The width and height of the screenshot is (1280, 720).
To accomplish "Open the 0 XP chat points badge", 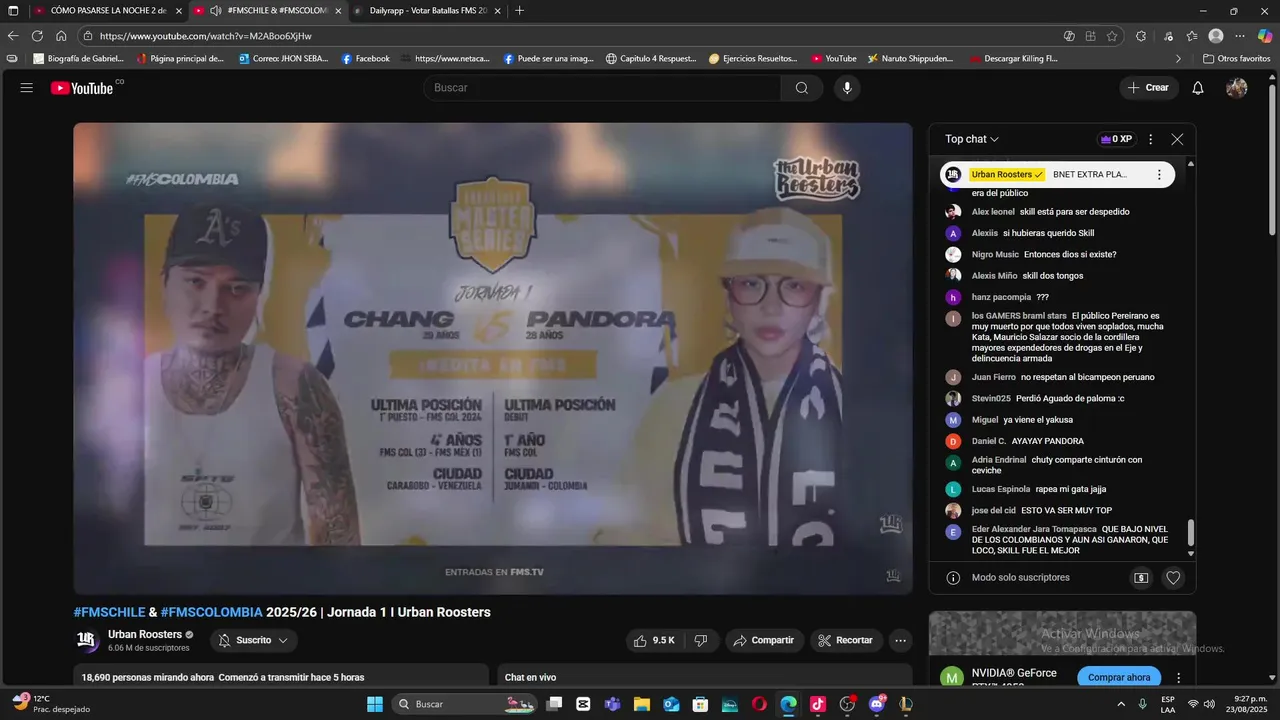I will [x=1116, y=140].
